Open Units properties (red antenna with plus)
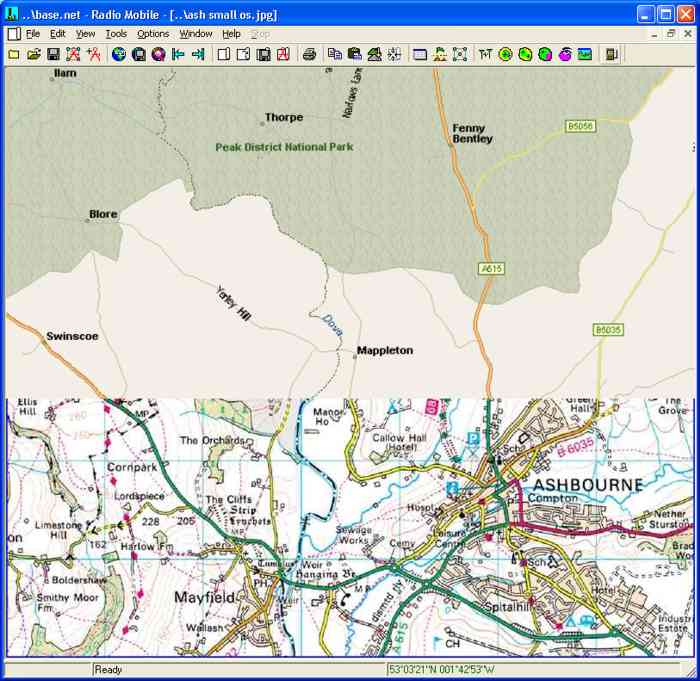 click(93, 54)
